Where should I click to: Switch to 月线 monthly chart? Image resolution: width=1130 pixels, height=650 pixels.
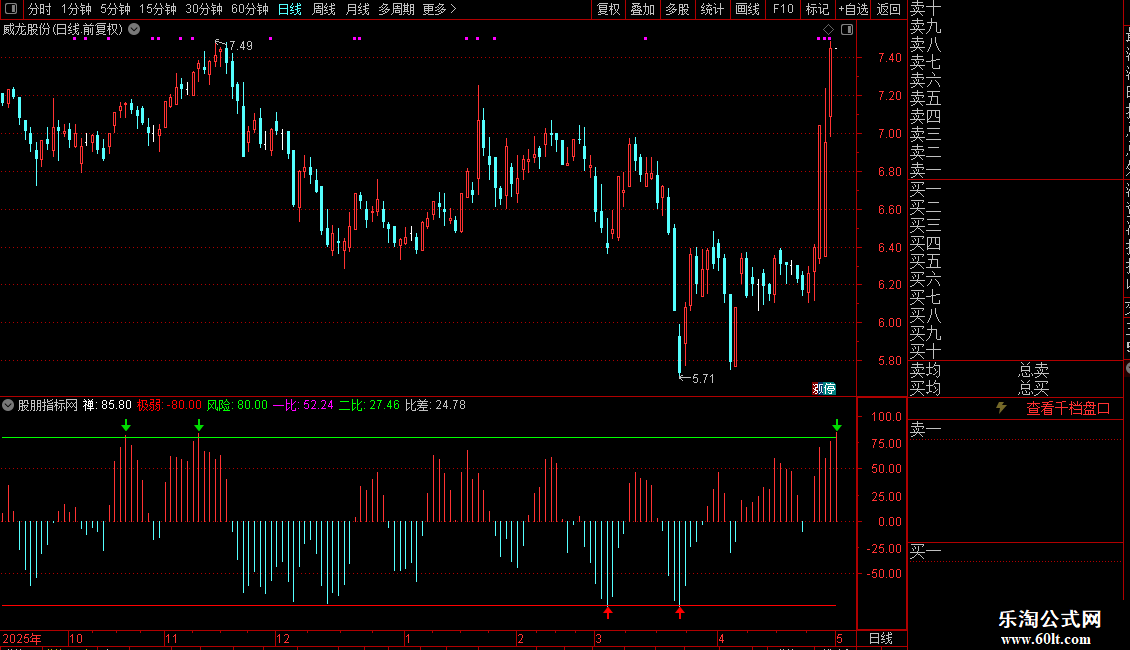[357, 9]
